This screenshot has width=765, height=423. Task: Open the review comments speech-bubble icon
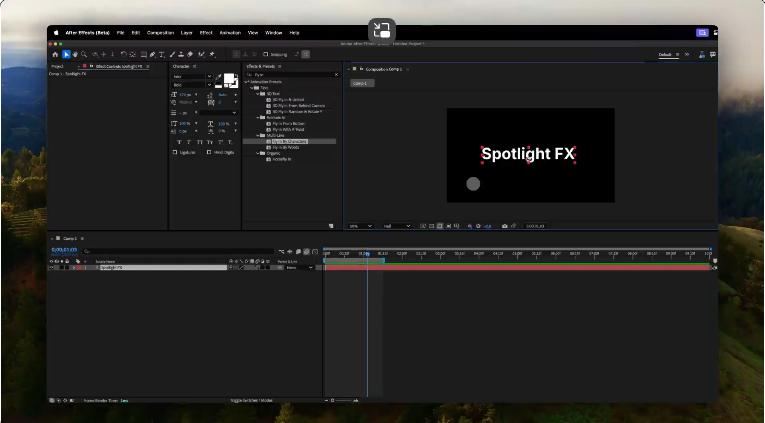(713, 55)
